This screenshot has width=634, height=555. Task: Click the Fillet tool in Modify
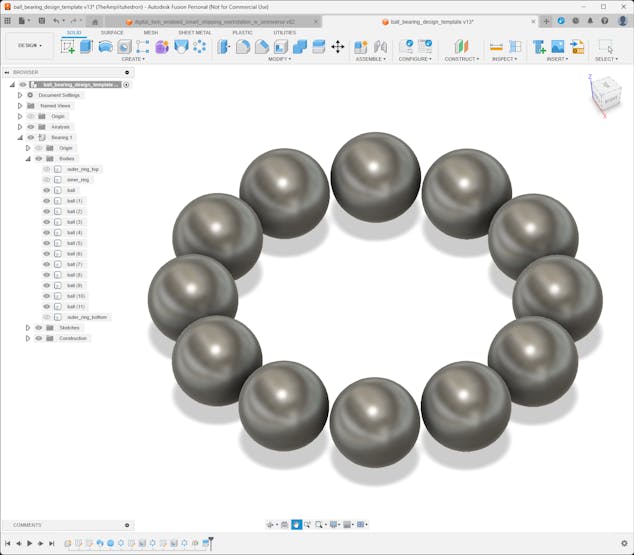point(243,46)
